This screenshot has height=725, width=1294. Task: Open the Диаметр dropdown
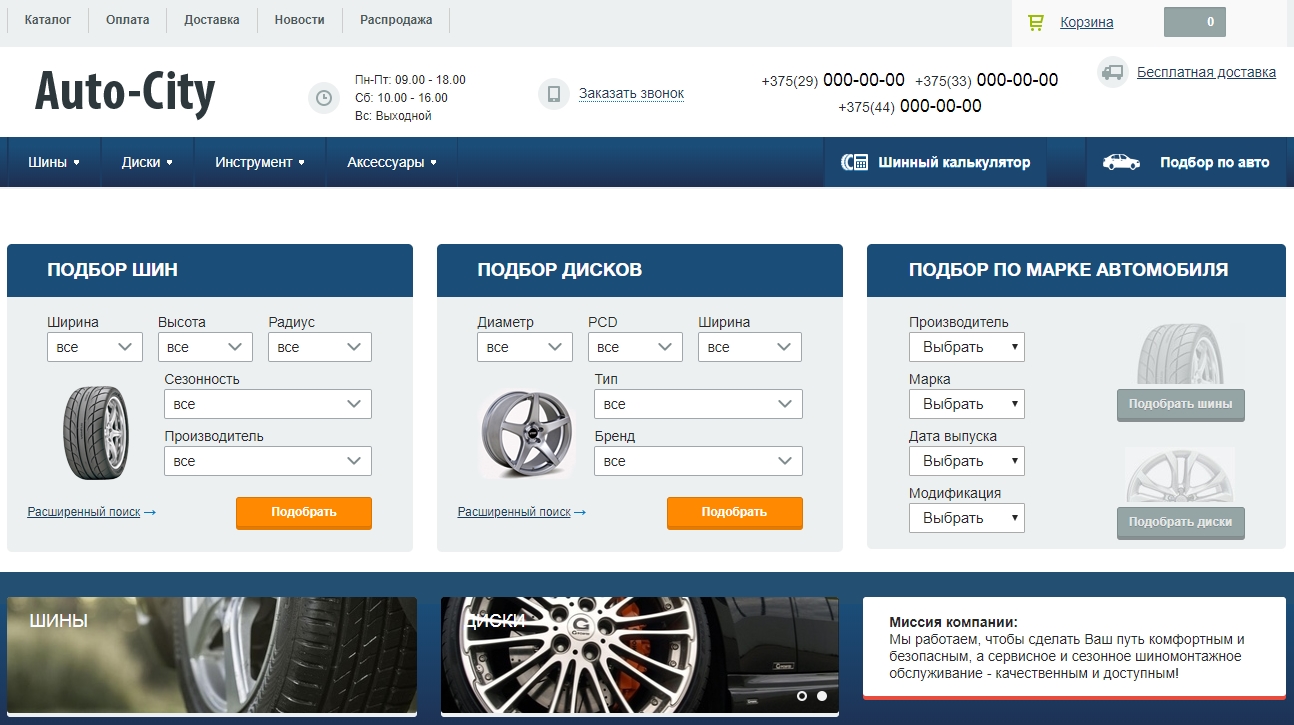click(x=525, y=347)
